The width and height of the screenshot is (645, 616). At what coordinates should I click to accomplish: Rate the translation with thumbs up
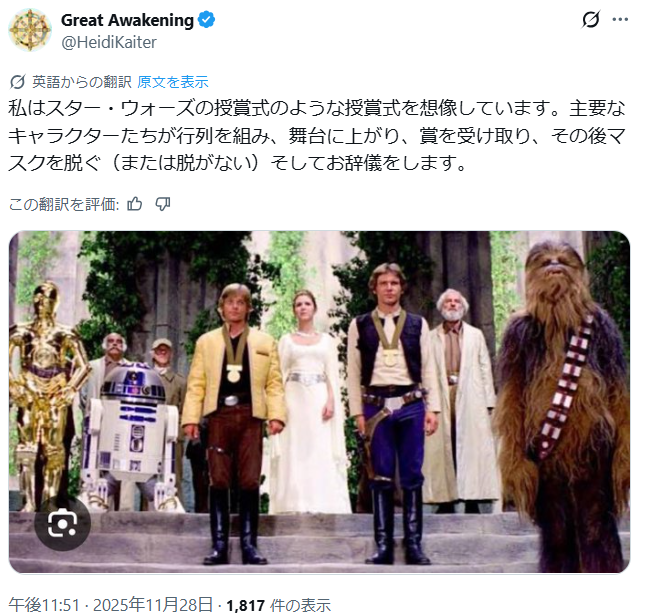pos(135,204)
